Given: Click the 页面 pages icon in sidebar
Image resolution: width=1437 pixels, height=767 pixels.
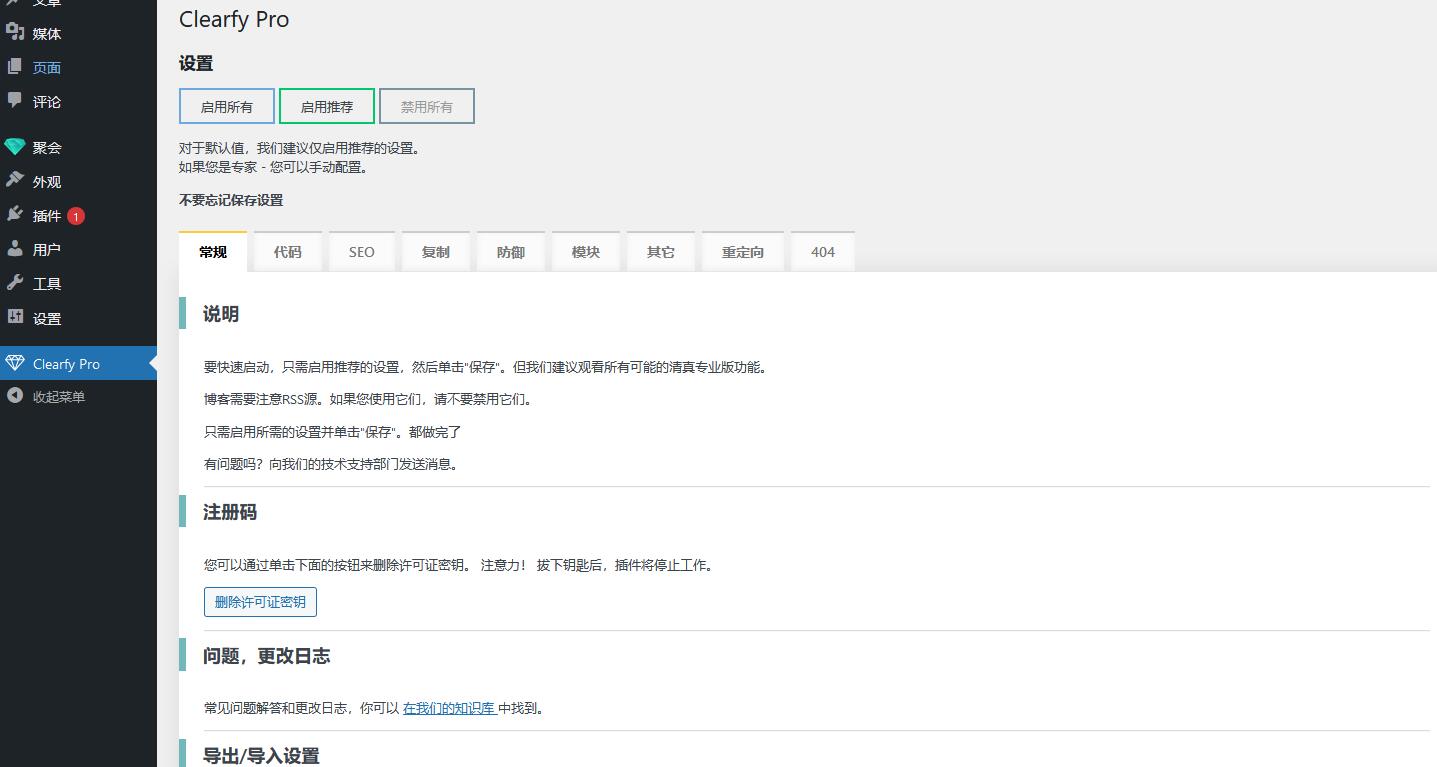Looking at the screenshot, I should coord(15,67).
